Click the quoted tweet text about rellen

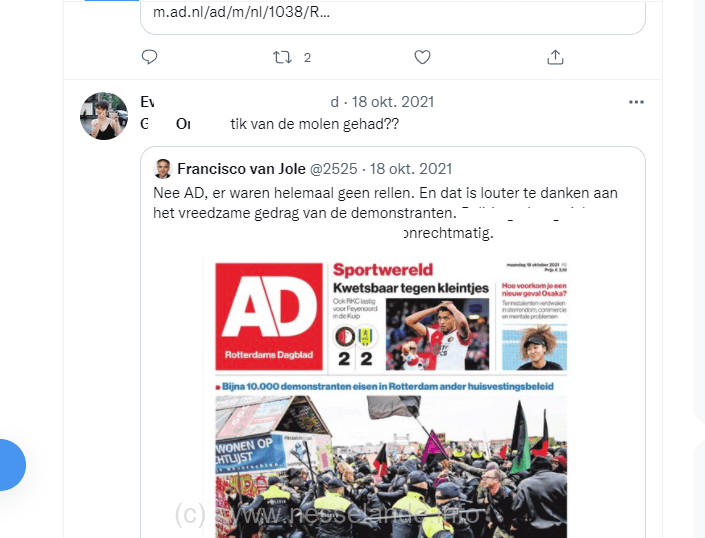(x=385, y=213)
